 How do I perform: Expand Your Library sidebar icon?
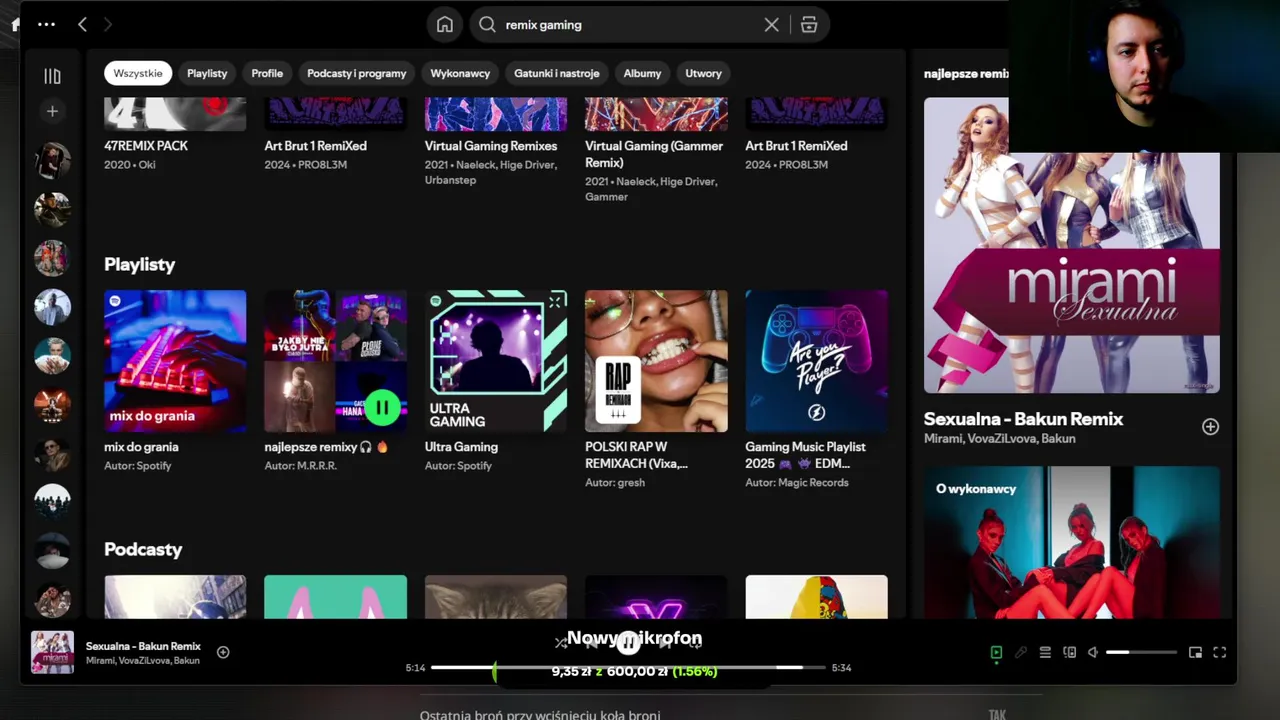click(52, 76)
